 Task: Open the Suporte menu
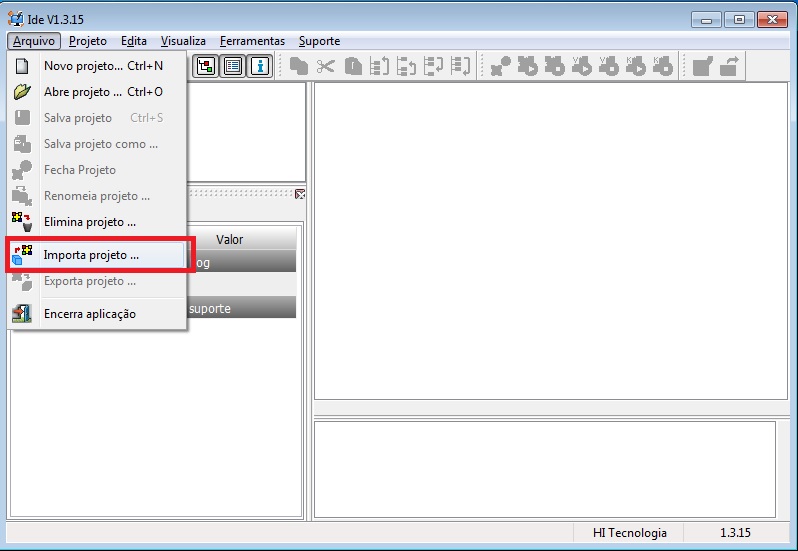tap(319, 41)
